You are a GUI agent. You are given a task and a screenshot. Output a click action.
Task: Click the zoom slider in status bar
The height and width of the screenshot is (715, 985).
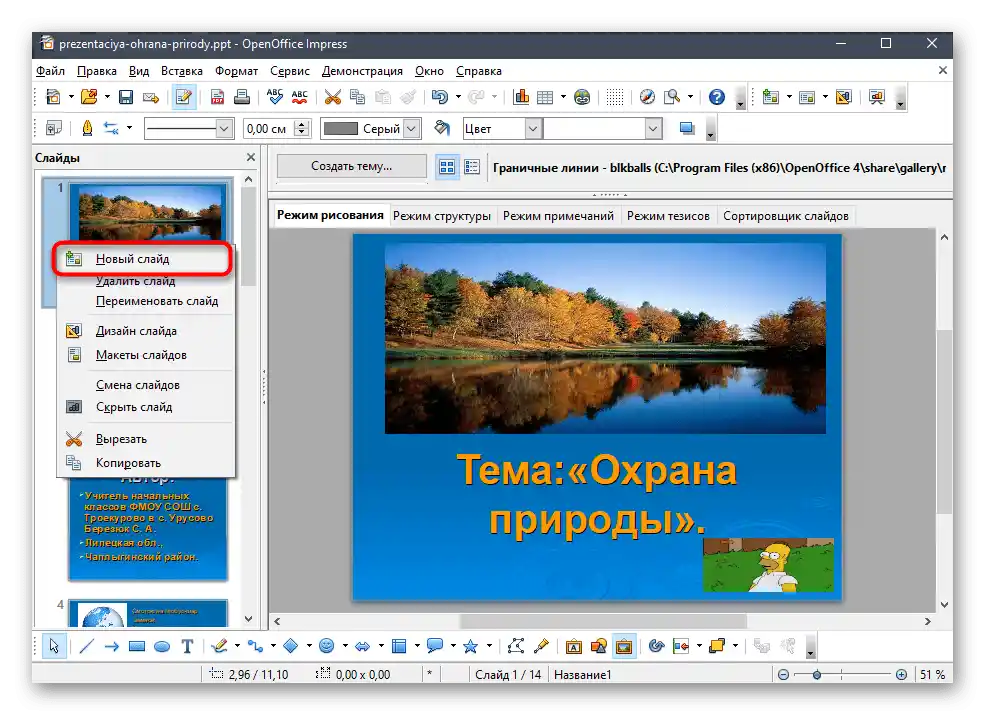pyautogui.click(x=817, y=675)
